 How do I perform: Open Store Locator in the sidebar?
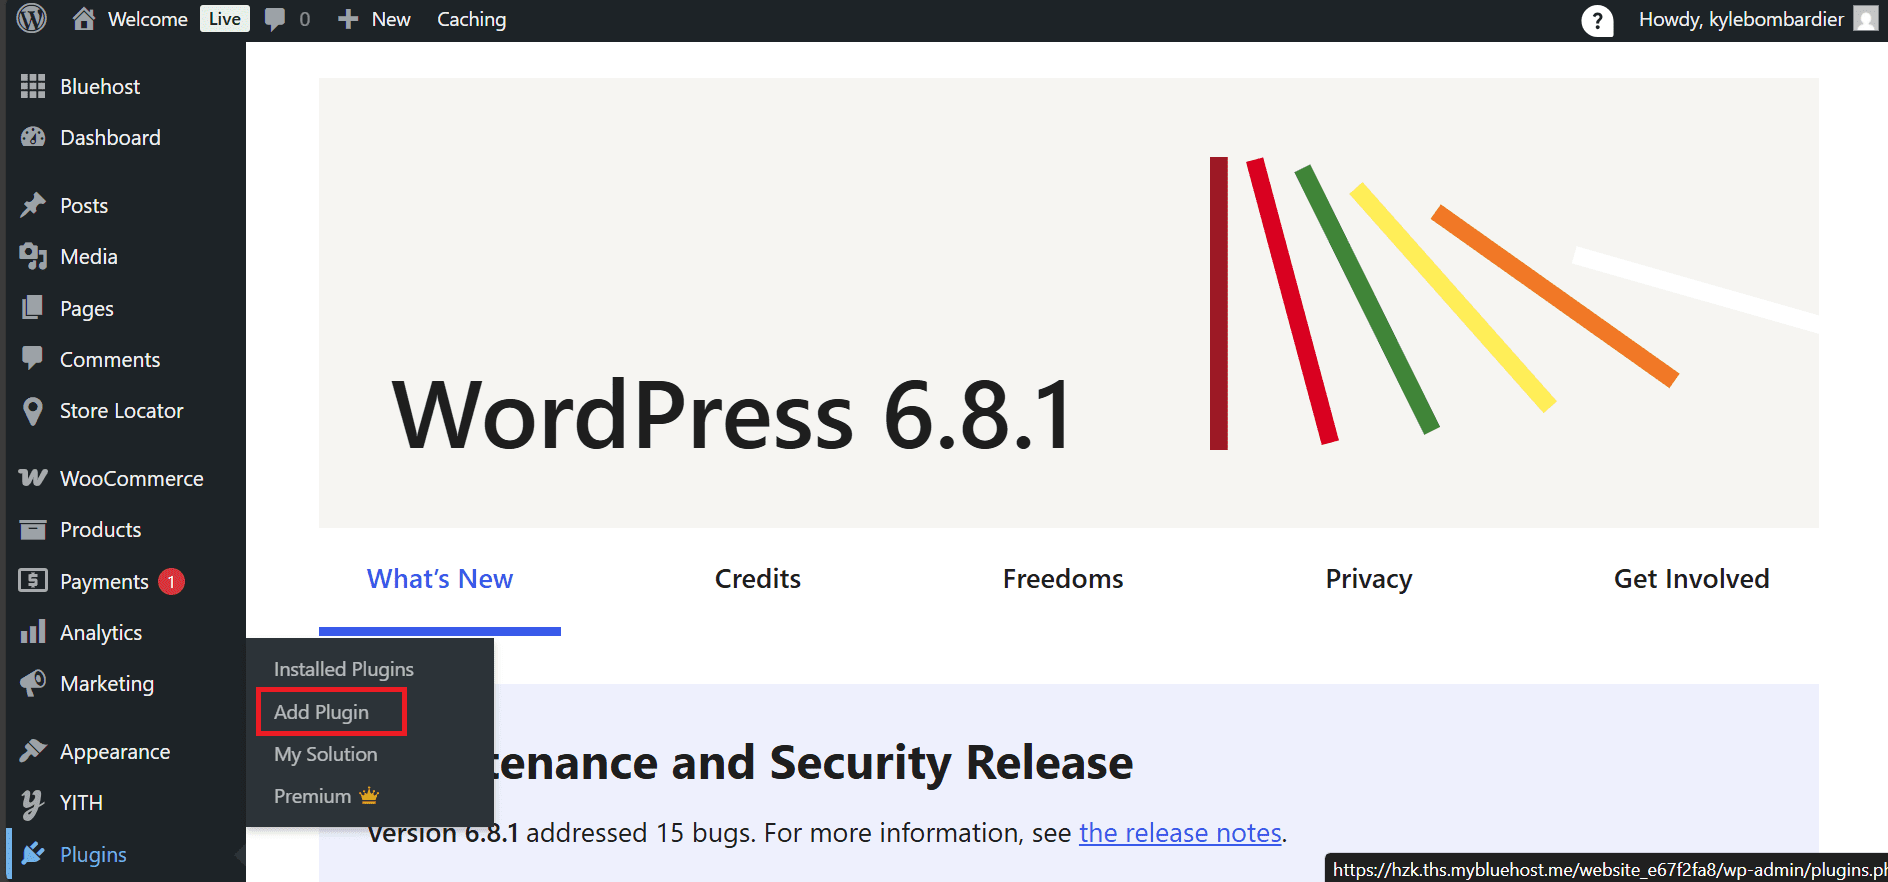click(123, 411)
